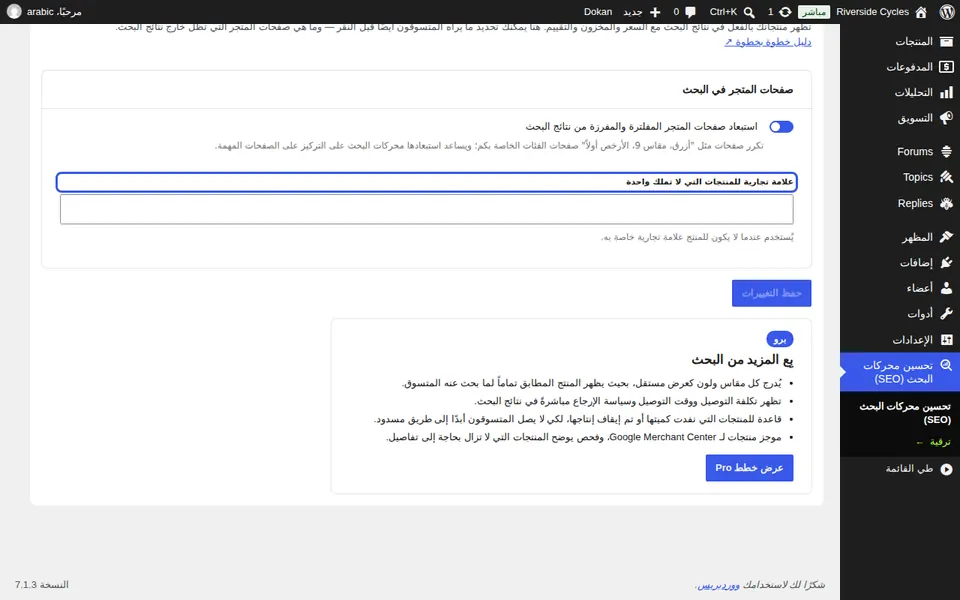Toggle استبعاد صفحات المتجر المفلترة switch
The height and width of the screenshot is (600, 960).
(781, 127)
